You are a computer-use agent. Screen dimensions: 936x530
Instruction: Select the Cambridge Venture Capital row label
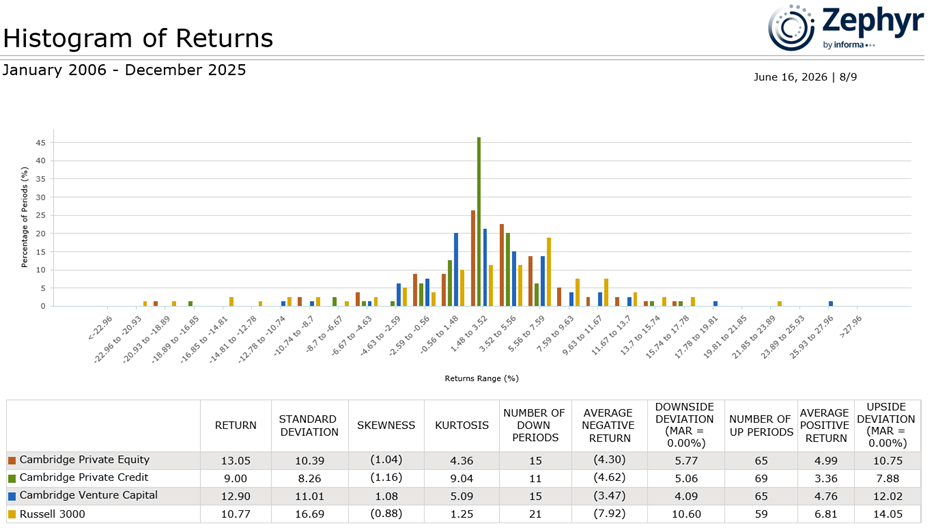(88, 495)
